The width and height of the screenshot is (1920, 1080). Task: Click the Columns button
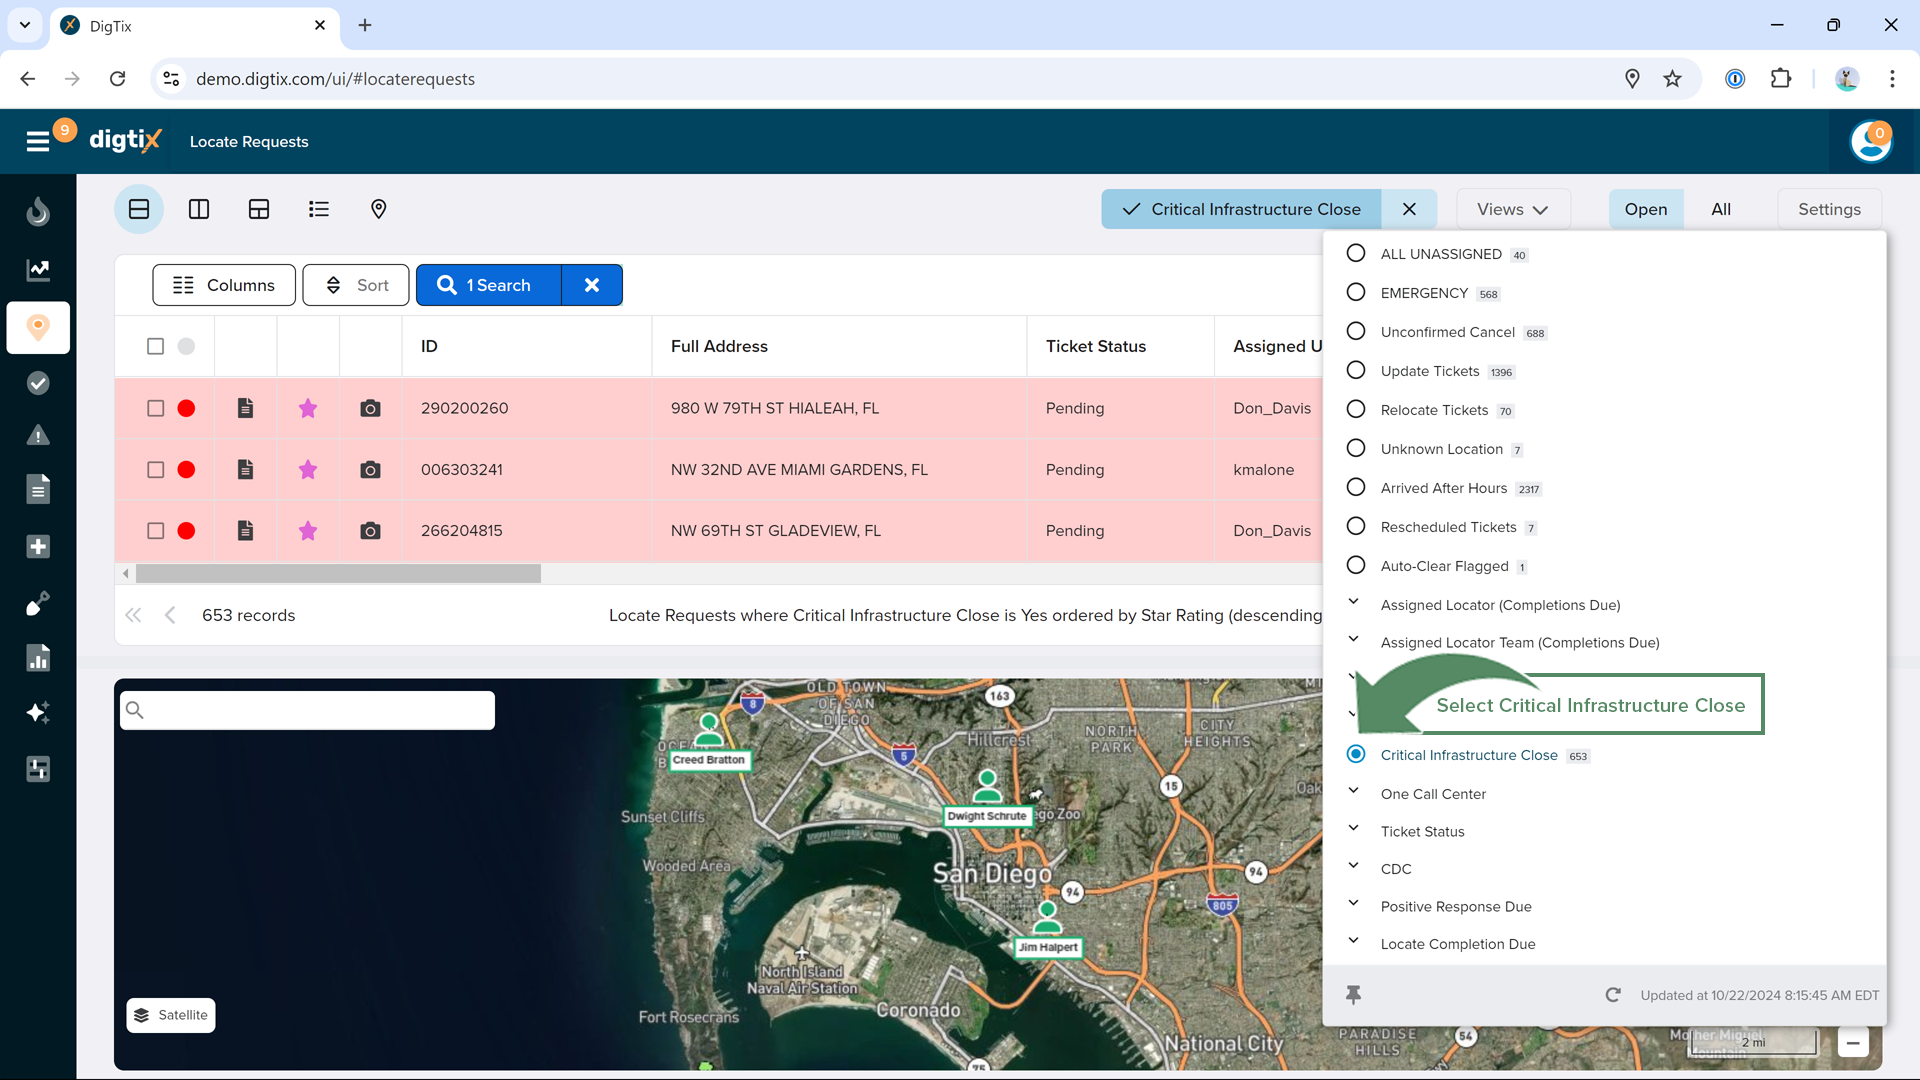[224, 285]
